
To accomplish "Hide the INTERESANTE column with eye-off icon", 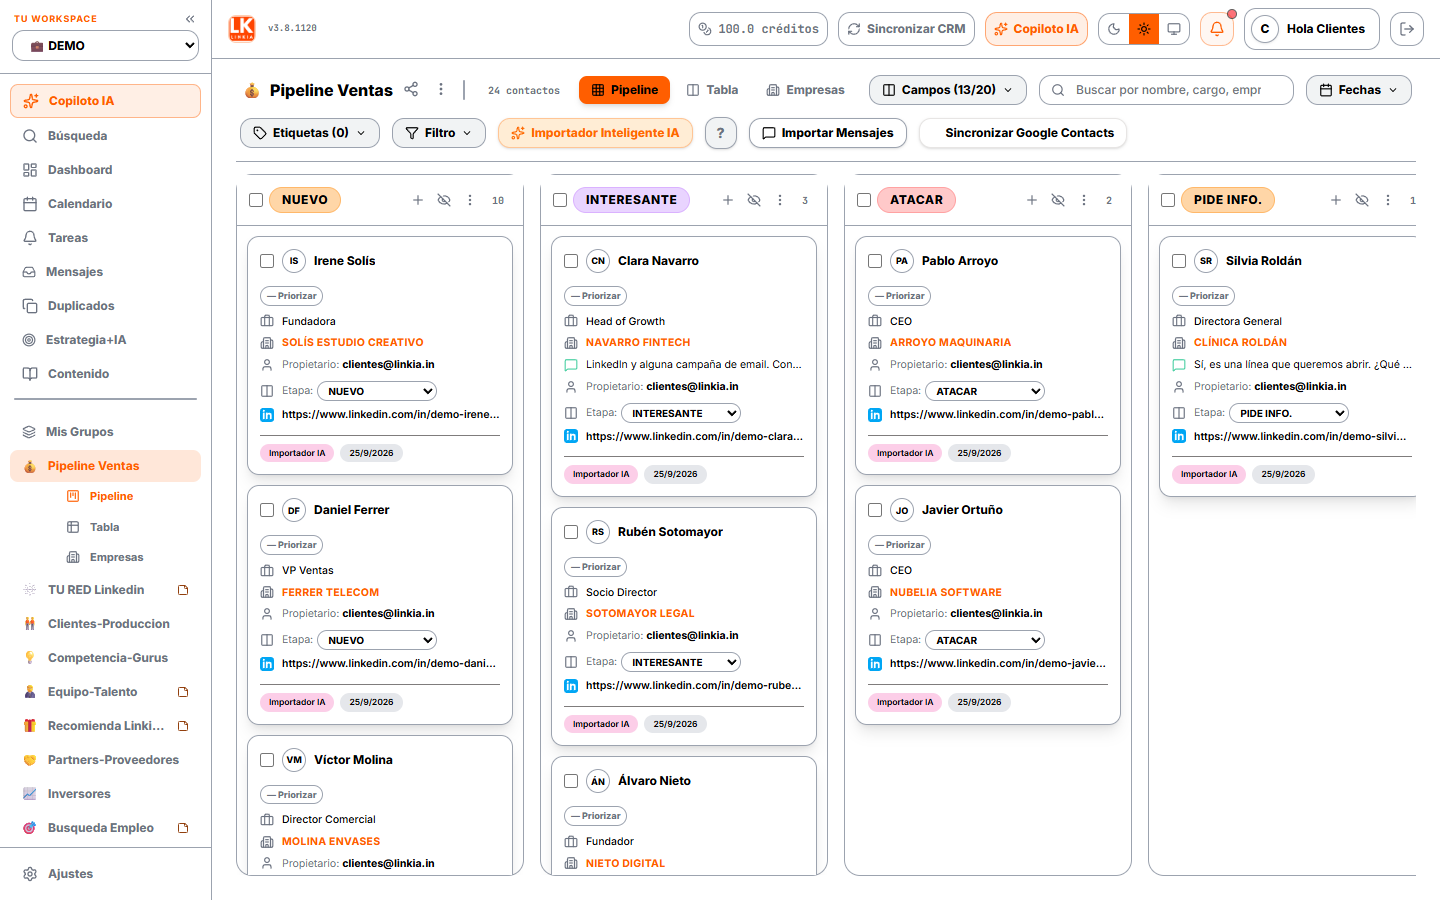I will click(754, 200).
